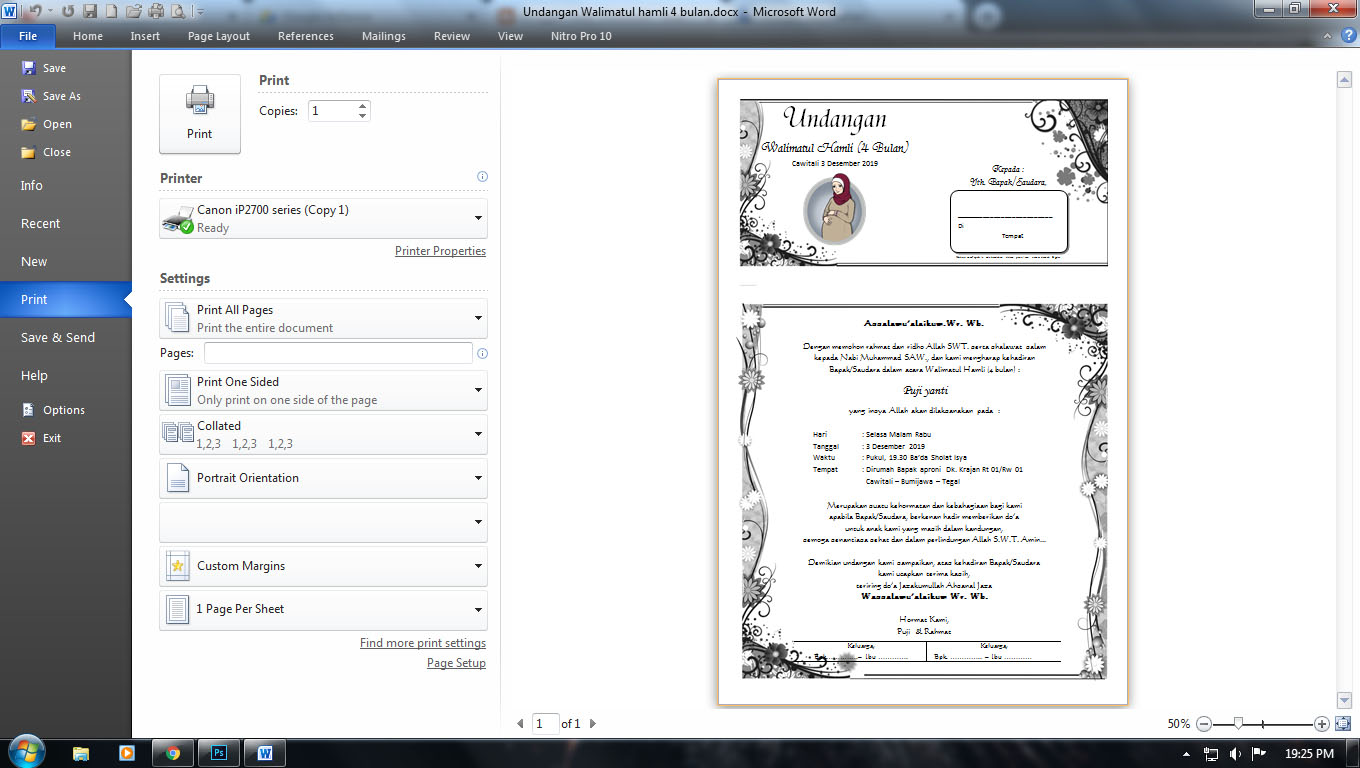
Task: Open the Customize Quick Access Toolbar arrow
Action: [200, 13]
